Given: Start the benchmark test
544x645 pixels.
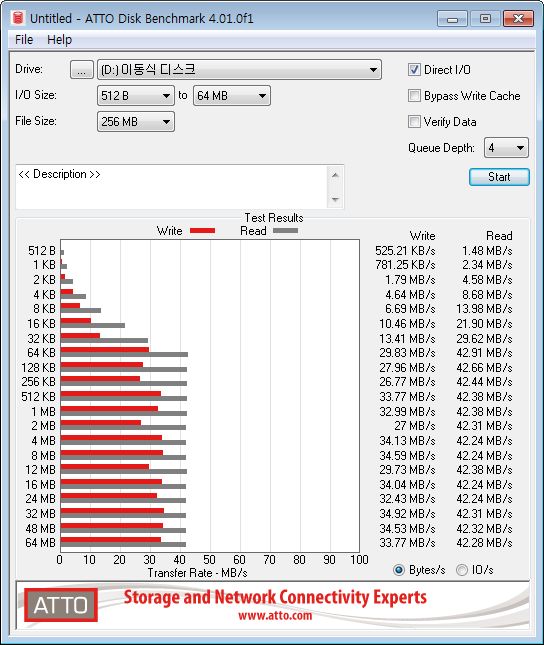Looking at the screenshot, I should (499, 177).
